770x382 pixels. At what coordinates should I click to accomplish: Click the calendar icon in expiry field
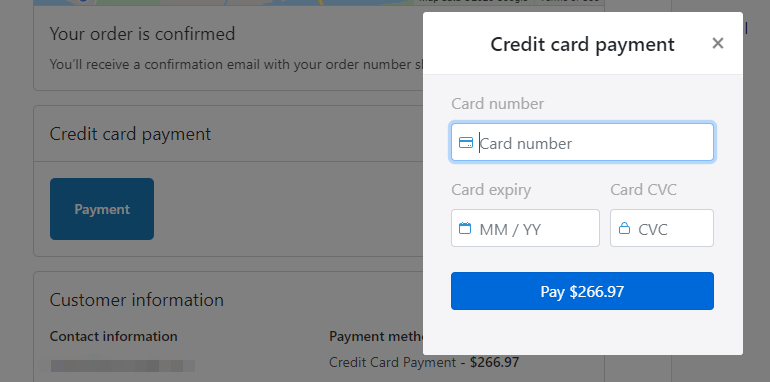[465, 228]
